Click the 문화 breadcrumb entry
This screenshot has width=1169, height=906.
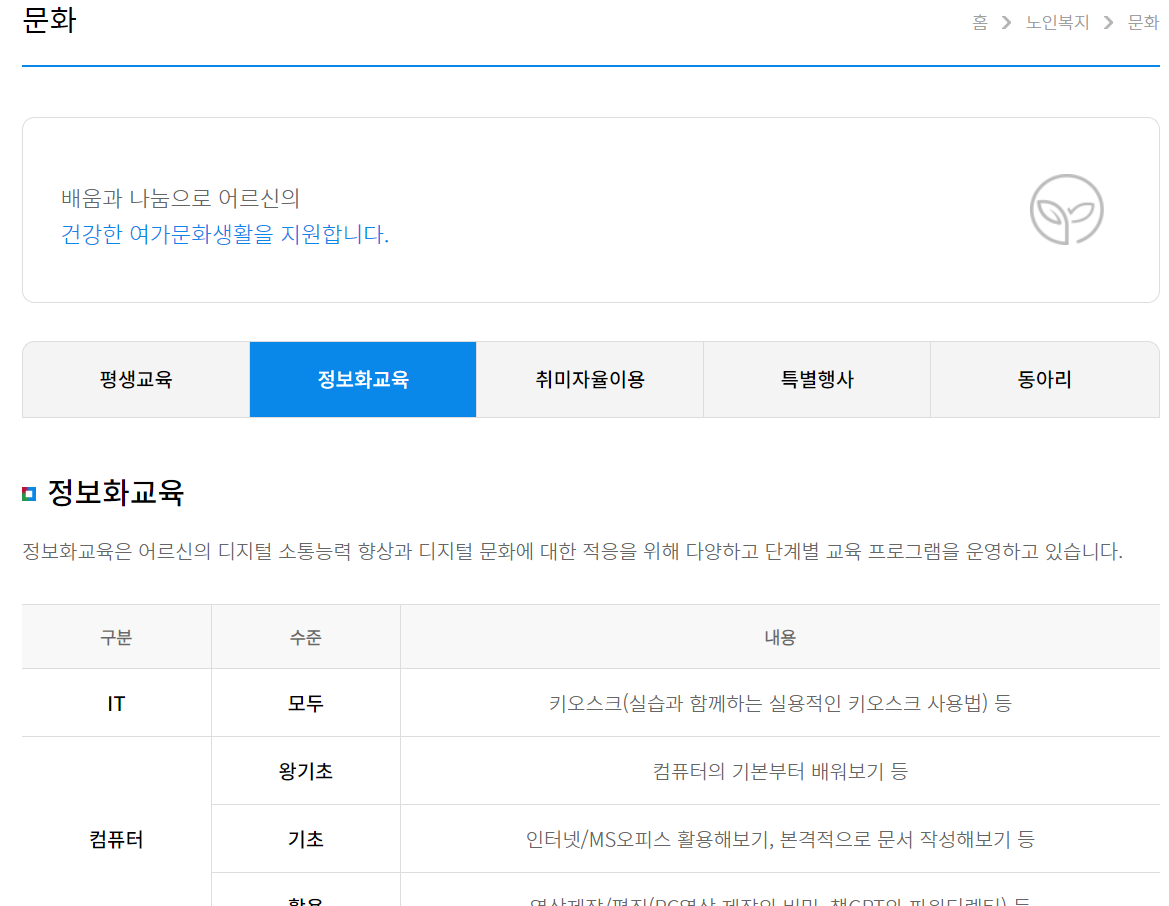(1142, 21)
